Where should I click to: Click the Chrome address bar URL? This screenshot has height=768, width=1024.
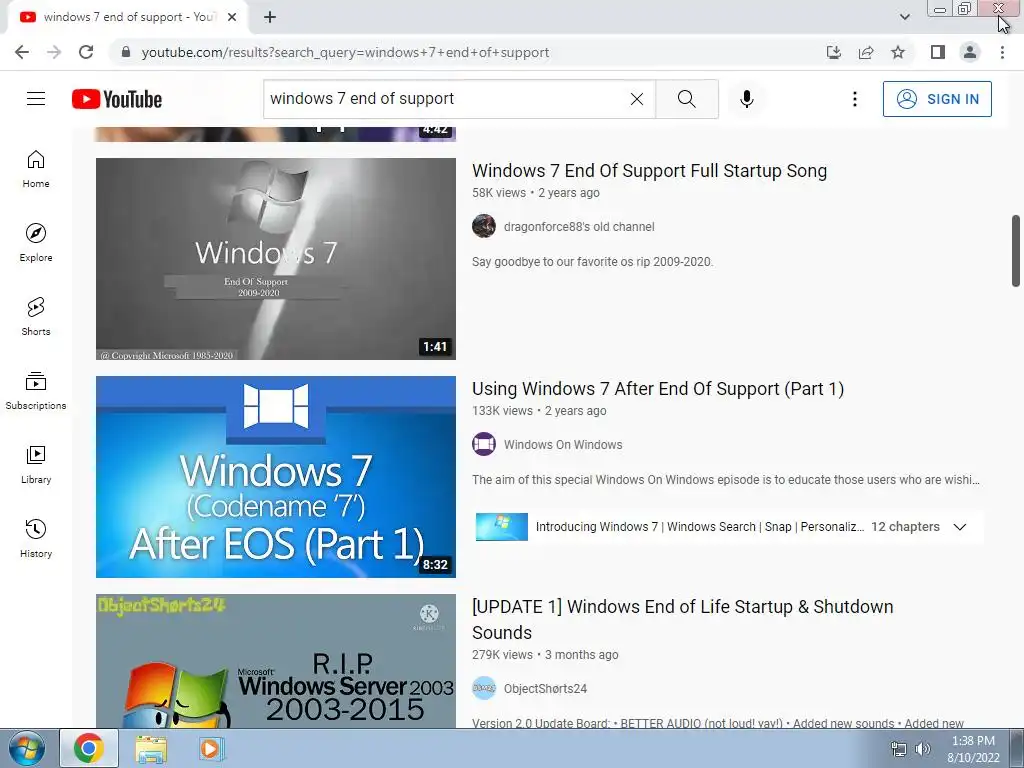coord(345,52)
